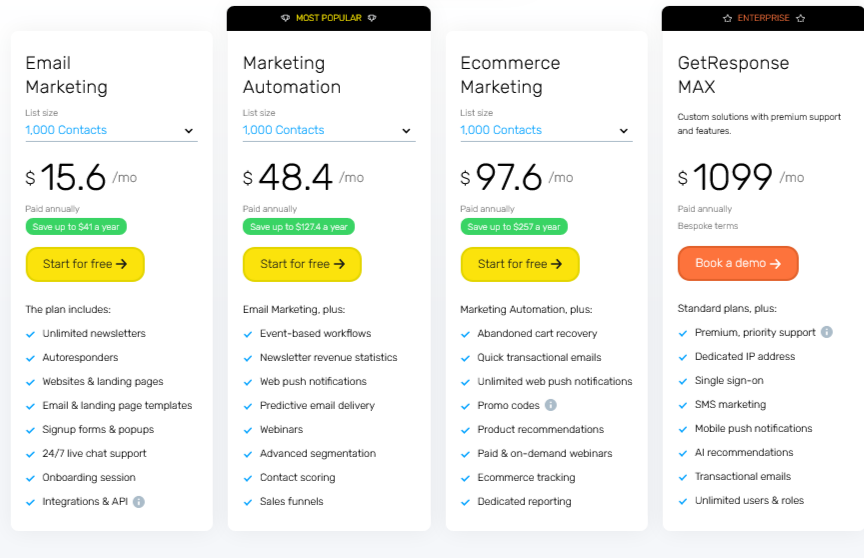The image size is (864, 558).
Task: Start for free on Ecommerce Marketing plan
Action: click(x=520, y=264)
